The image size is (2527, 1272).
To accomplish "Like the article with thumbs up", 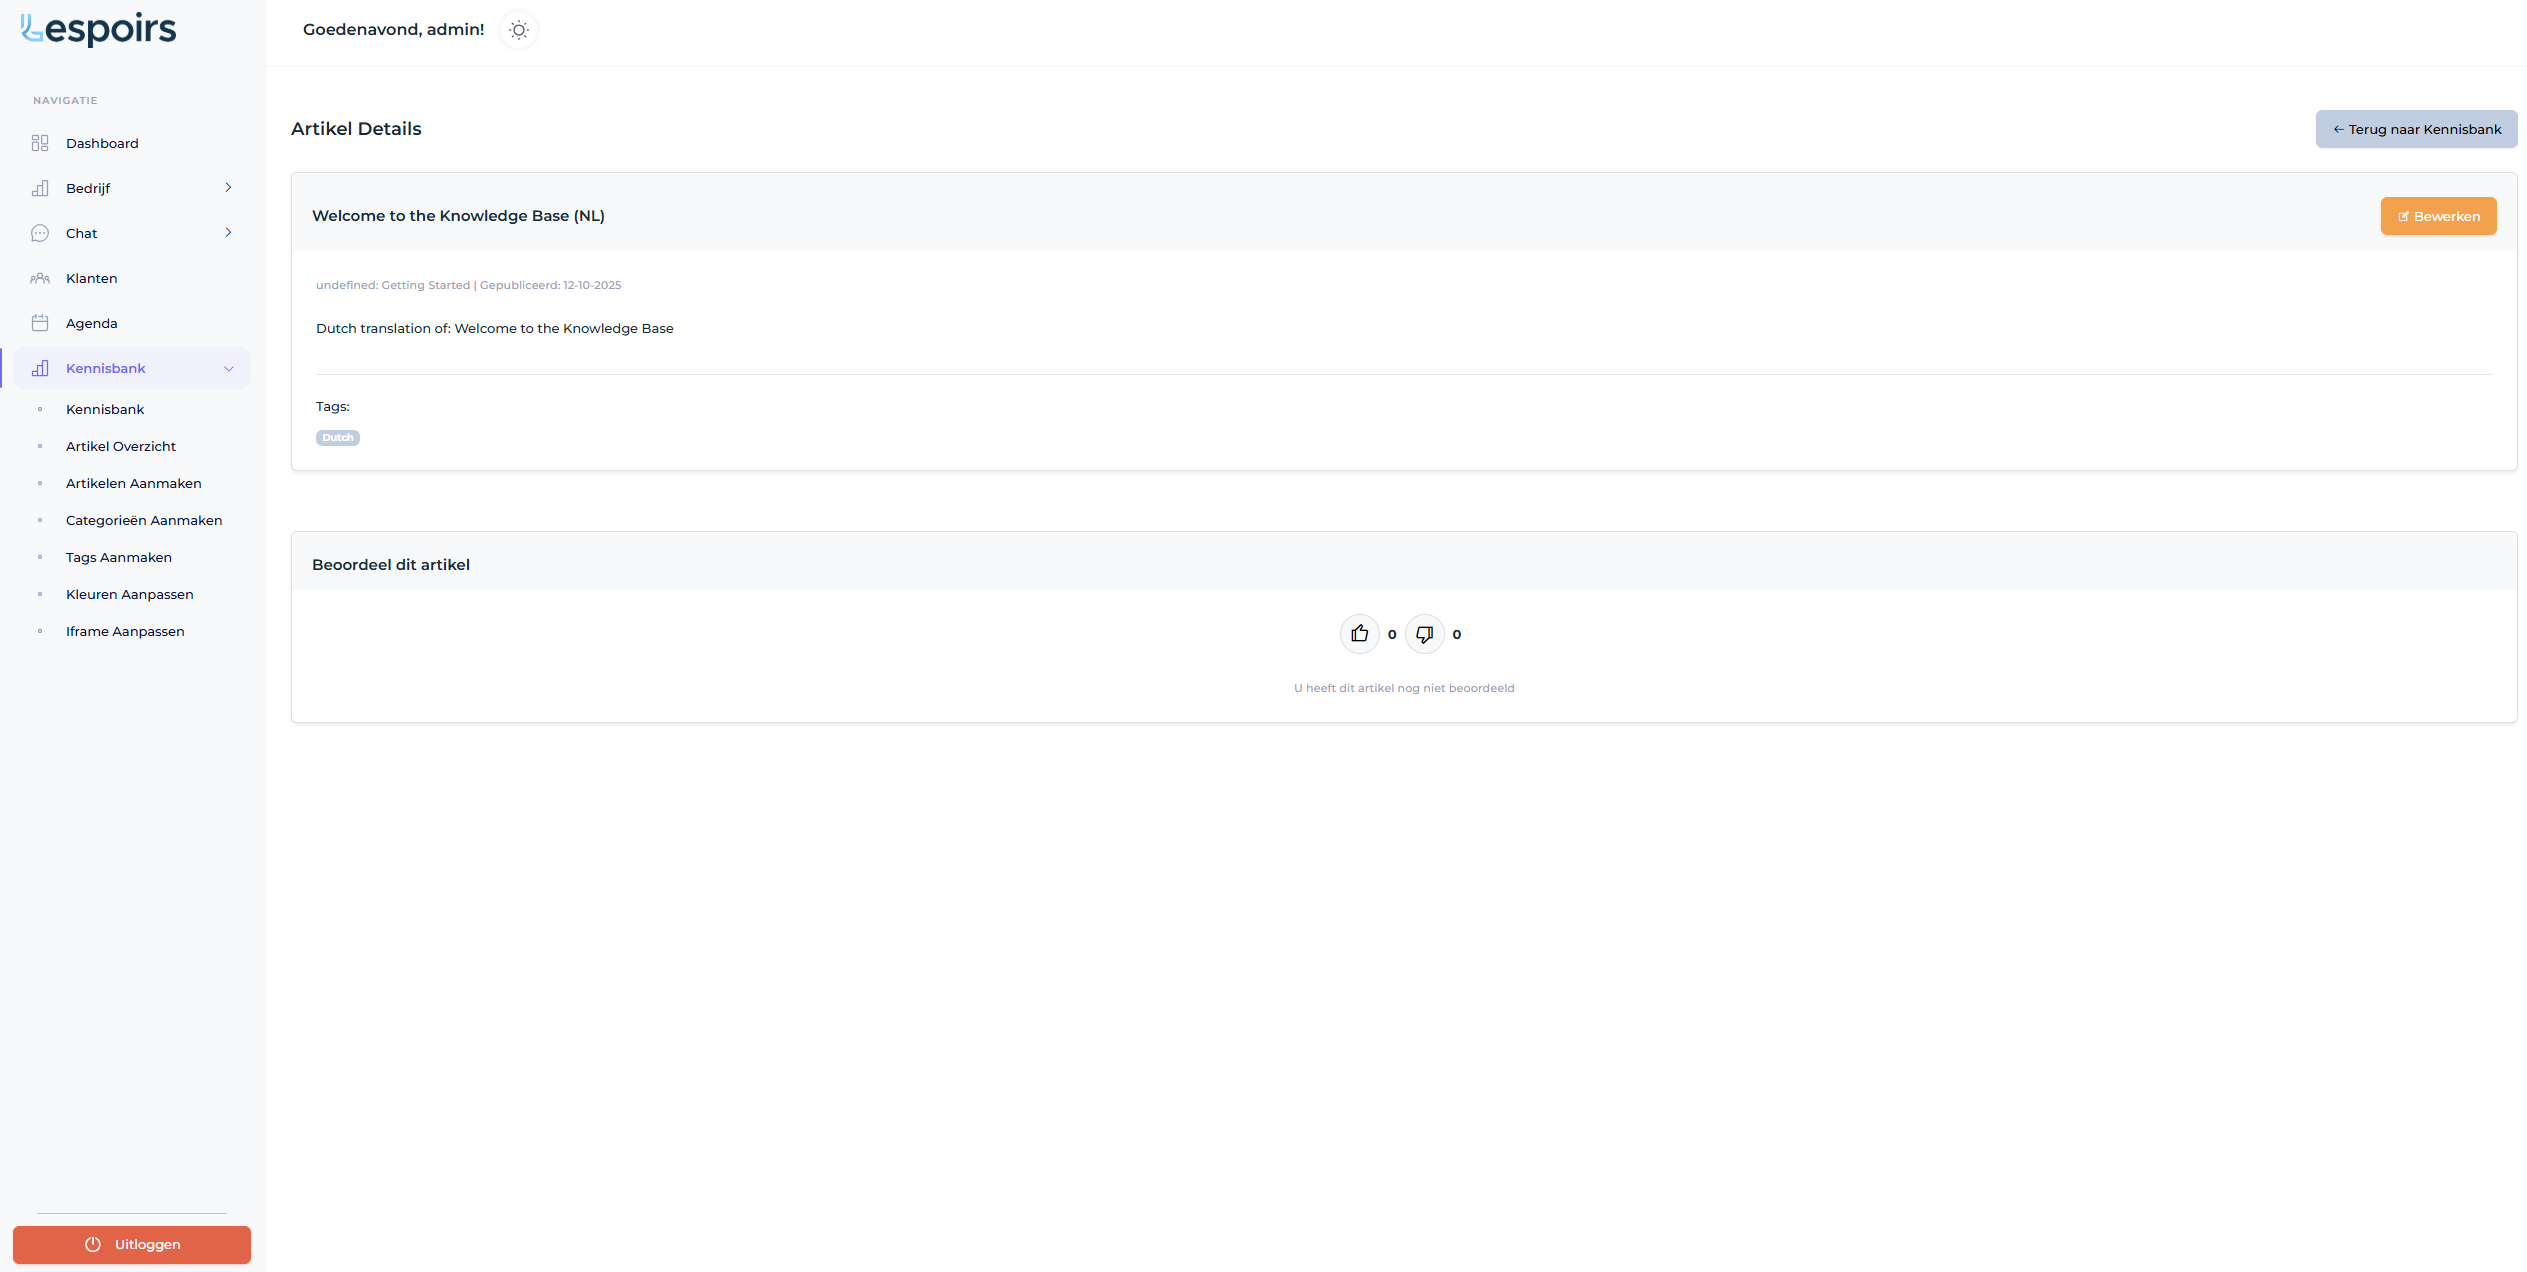I will point(1359,634).
